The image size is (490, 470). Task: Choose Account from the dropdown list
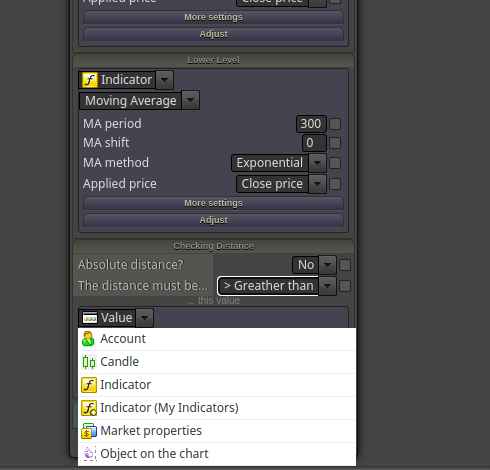217,339
